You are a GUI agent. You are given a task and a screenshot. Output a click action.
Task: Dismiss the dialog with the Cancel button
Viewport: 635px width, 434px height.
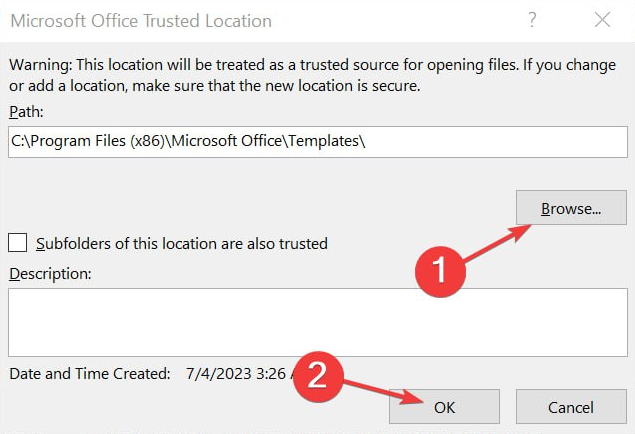point(571,406)
